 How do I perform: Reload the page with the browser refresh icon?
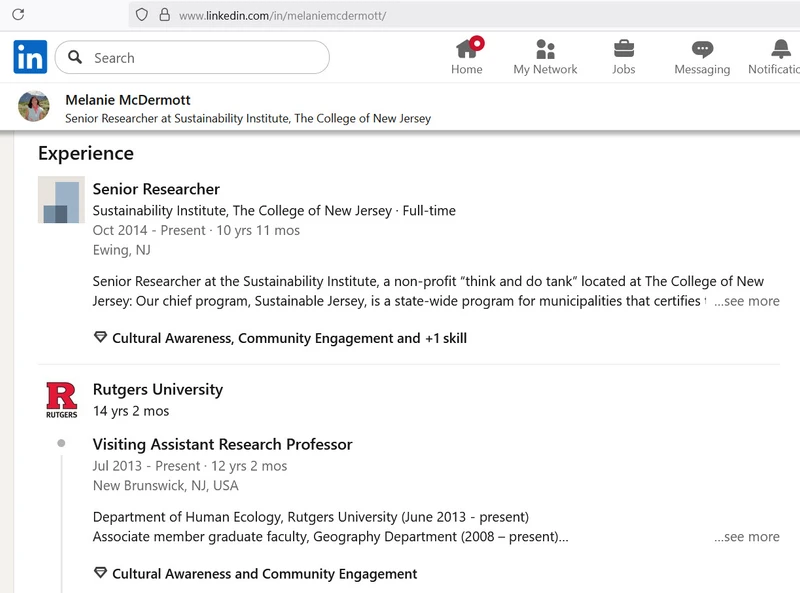18,14
